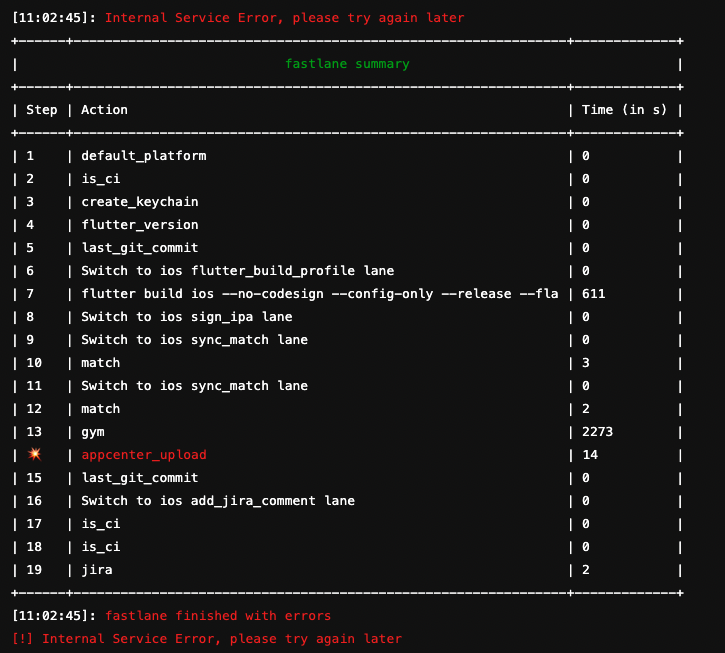Click the 'Step' column header
The width and height of the screenshot is (725, 653).
[x=42, y=110]
